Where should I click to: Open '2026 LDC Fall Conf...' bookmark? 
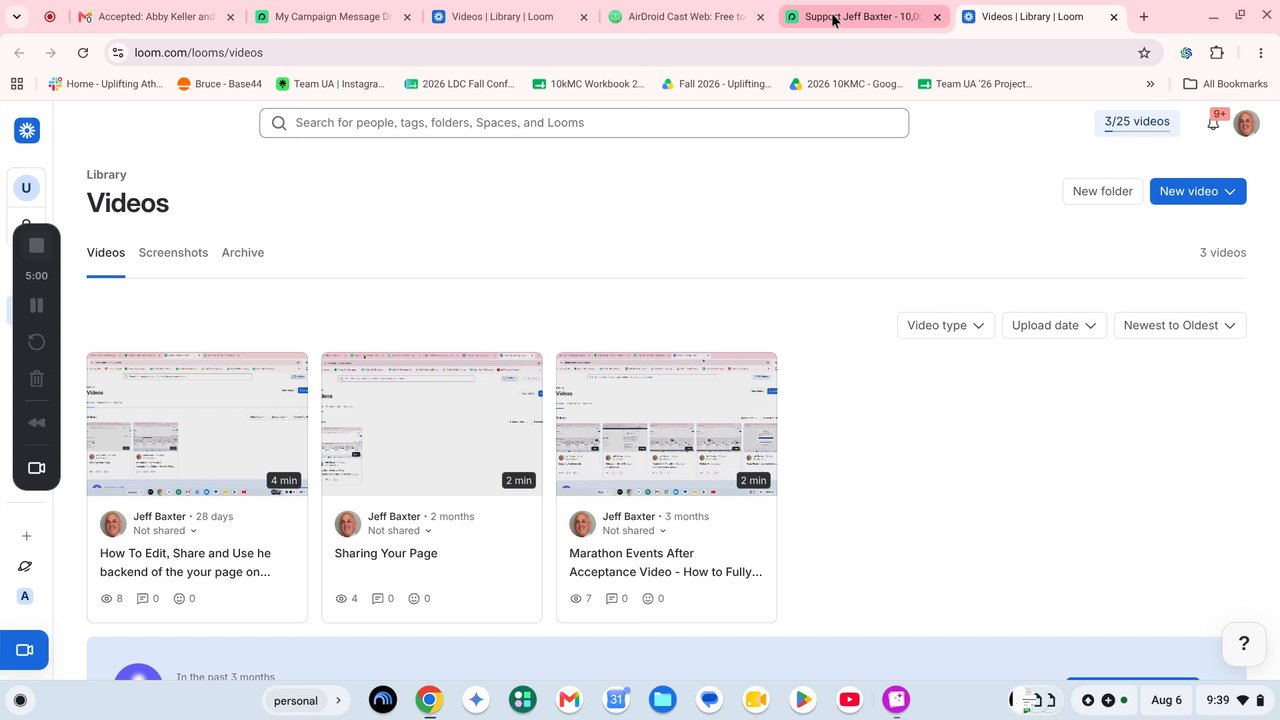[459, 84]
